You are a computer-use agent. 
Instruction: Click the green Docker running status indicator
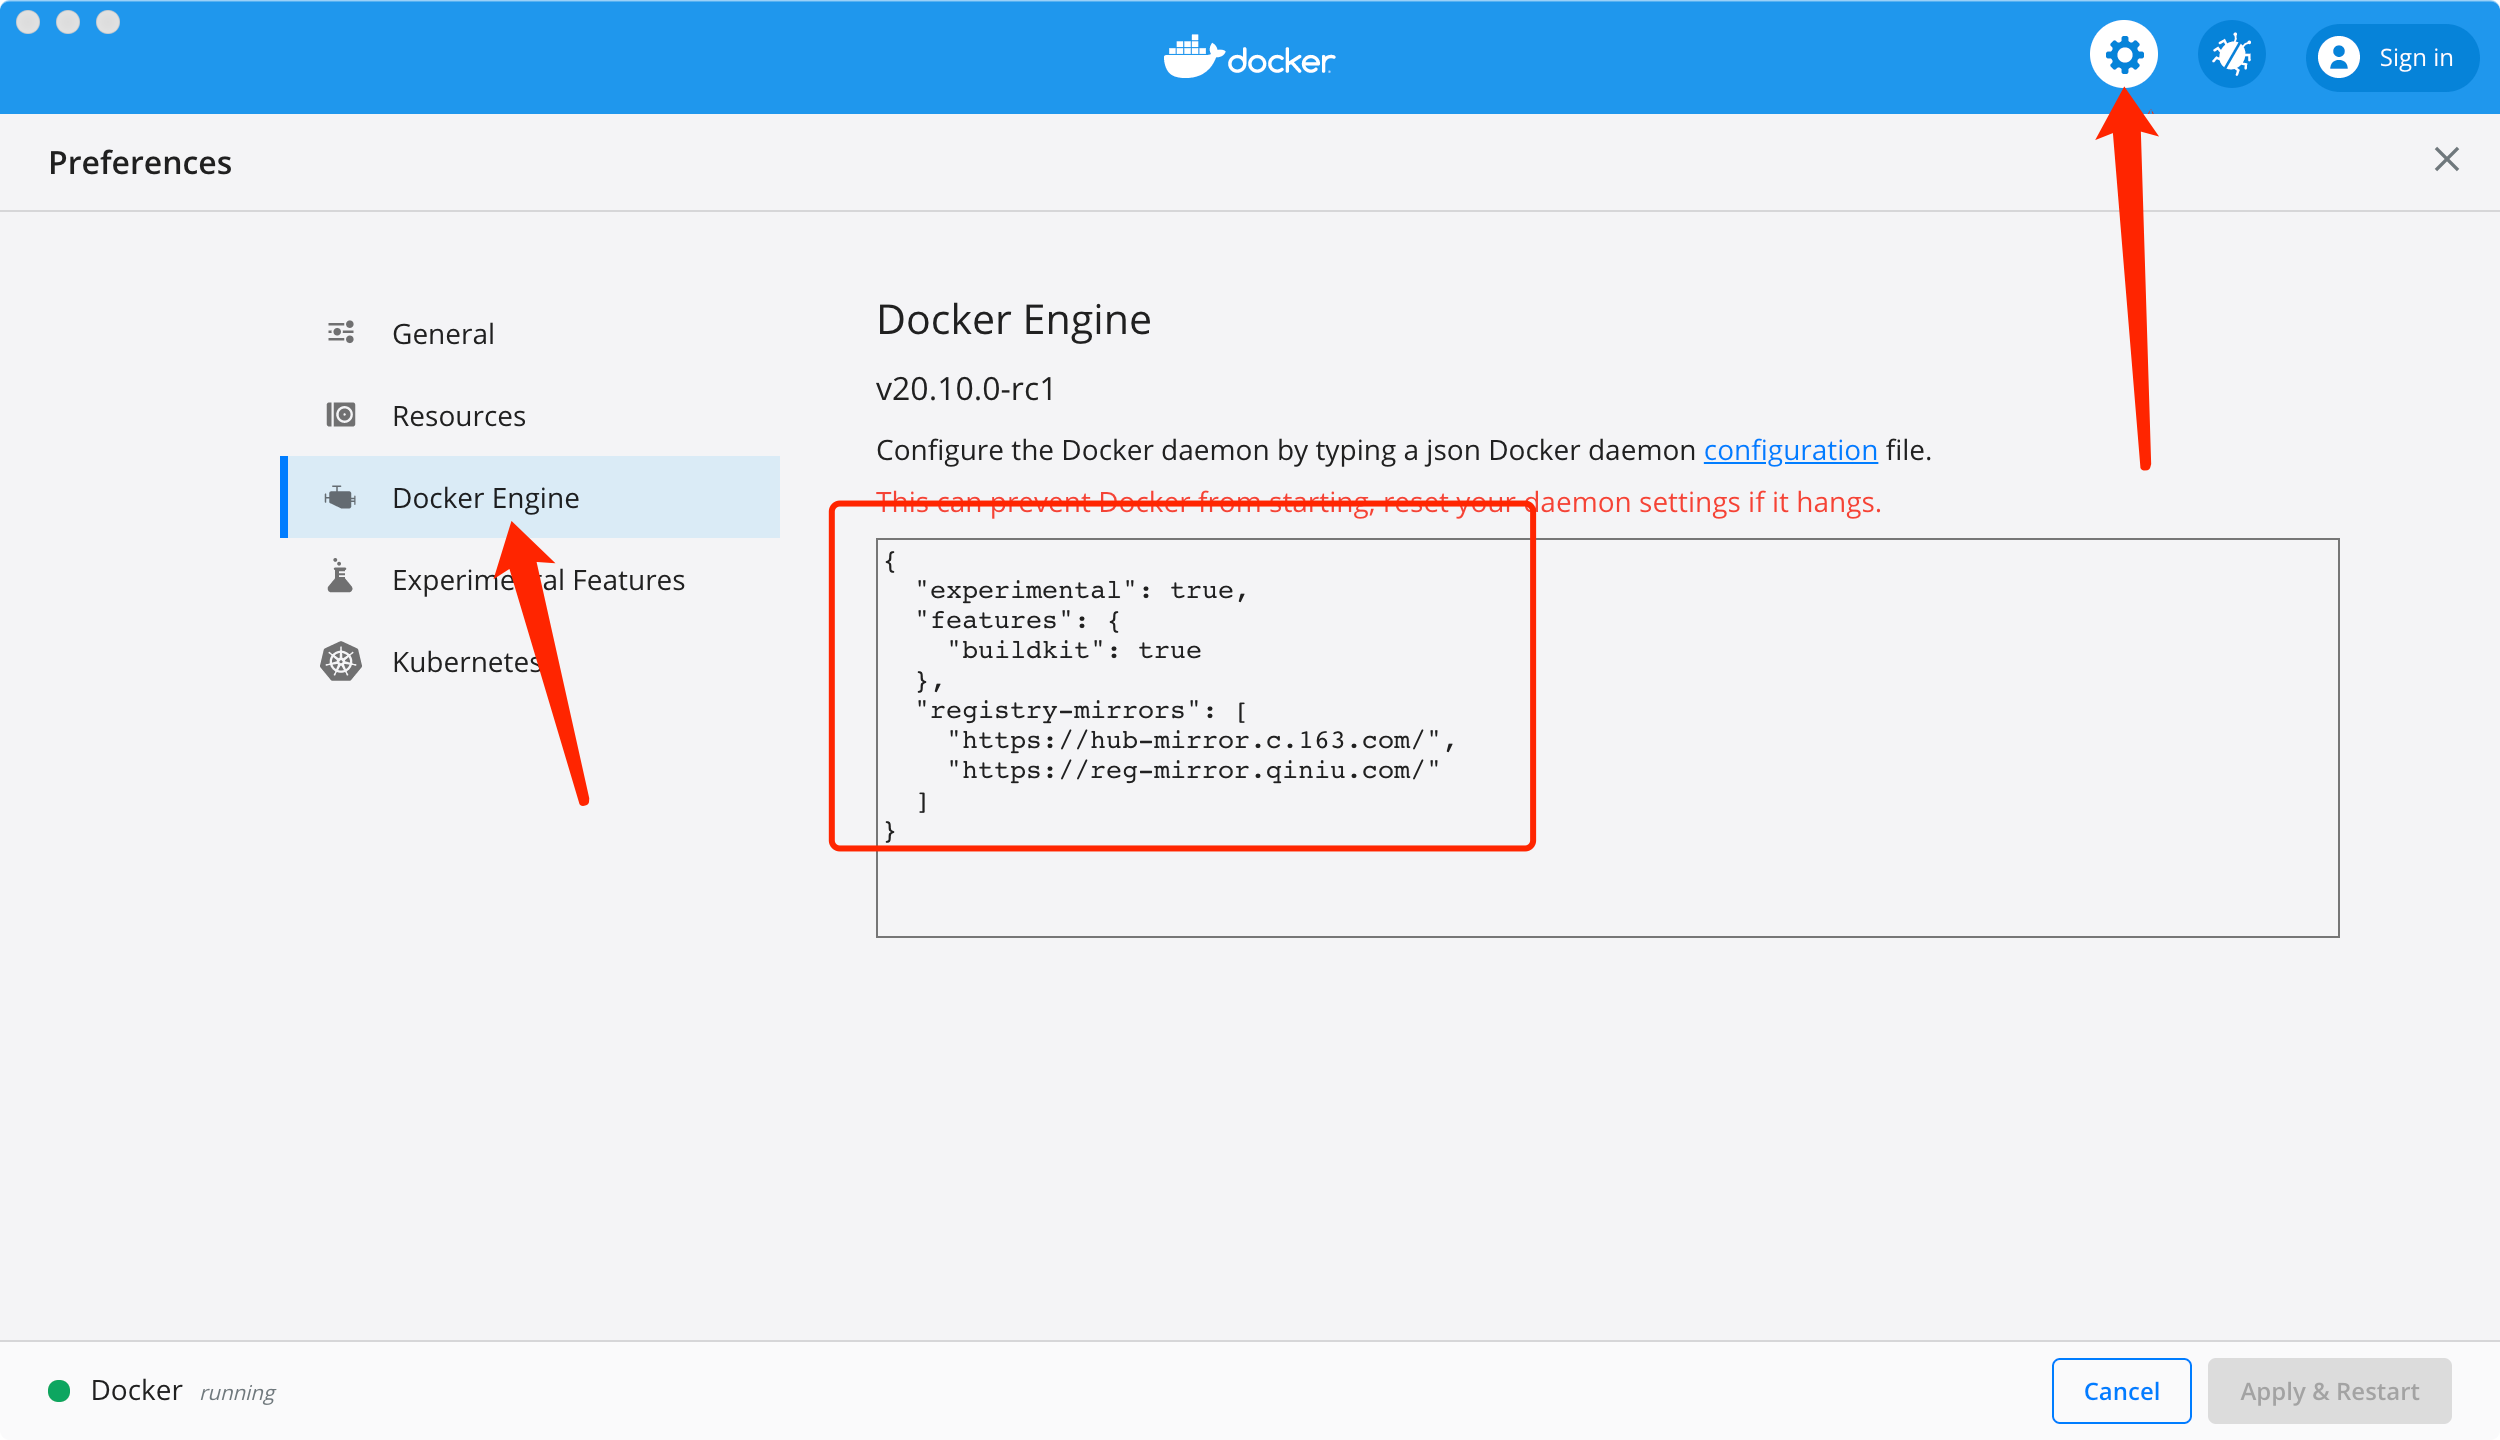pos(60,1389)
